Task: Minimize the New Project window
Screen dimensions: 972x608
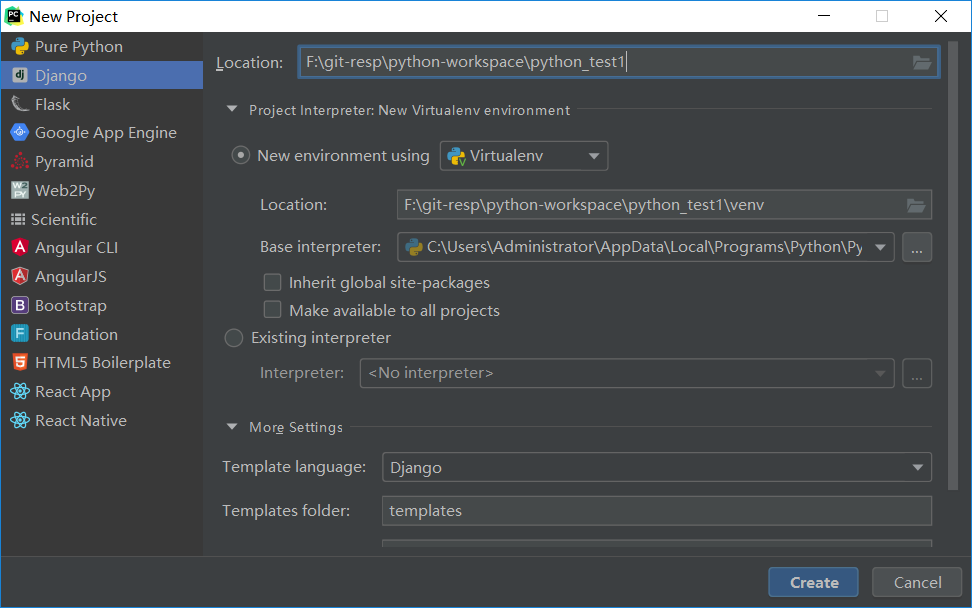Action: tap(824, 16)
